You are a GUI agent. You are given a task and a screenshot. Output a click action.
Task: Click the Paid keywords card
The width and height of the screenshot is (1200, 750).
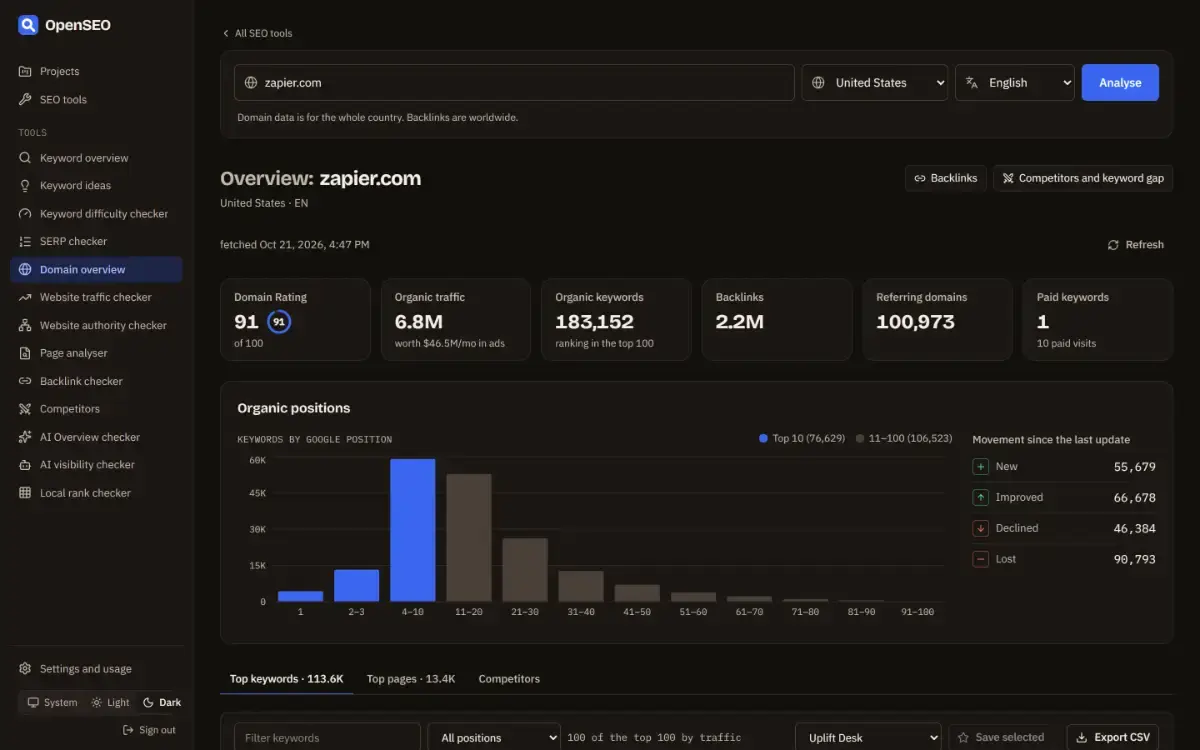point(1097,319)
